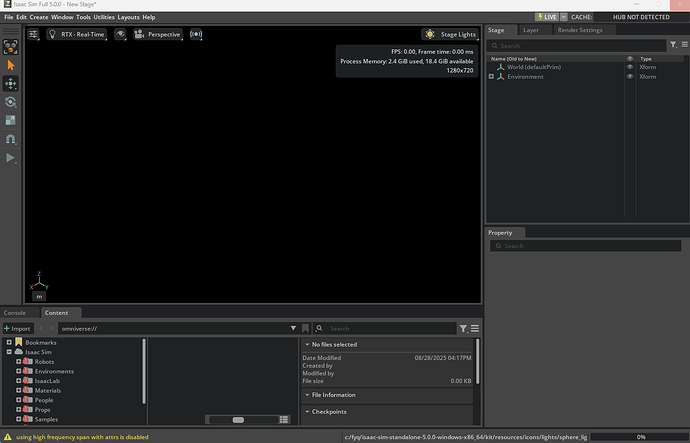690x443 pixels.
Task: Open RTX - Real-Time renderer menu
Action: click(77, 34)
